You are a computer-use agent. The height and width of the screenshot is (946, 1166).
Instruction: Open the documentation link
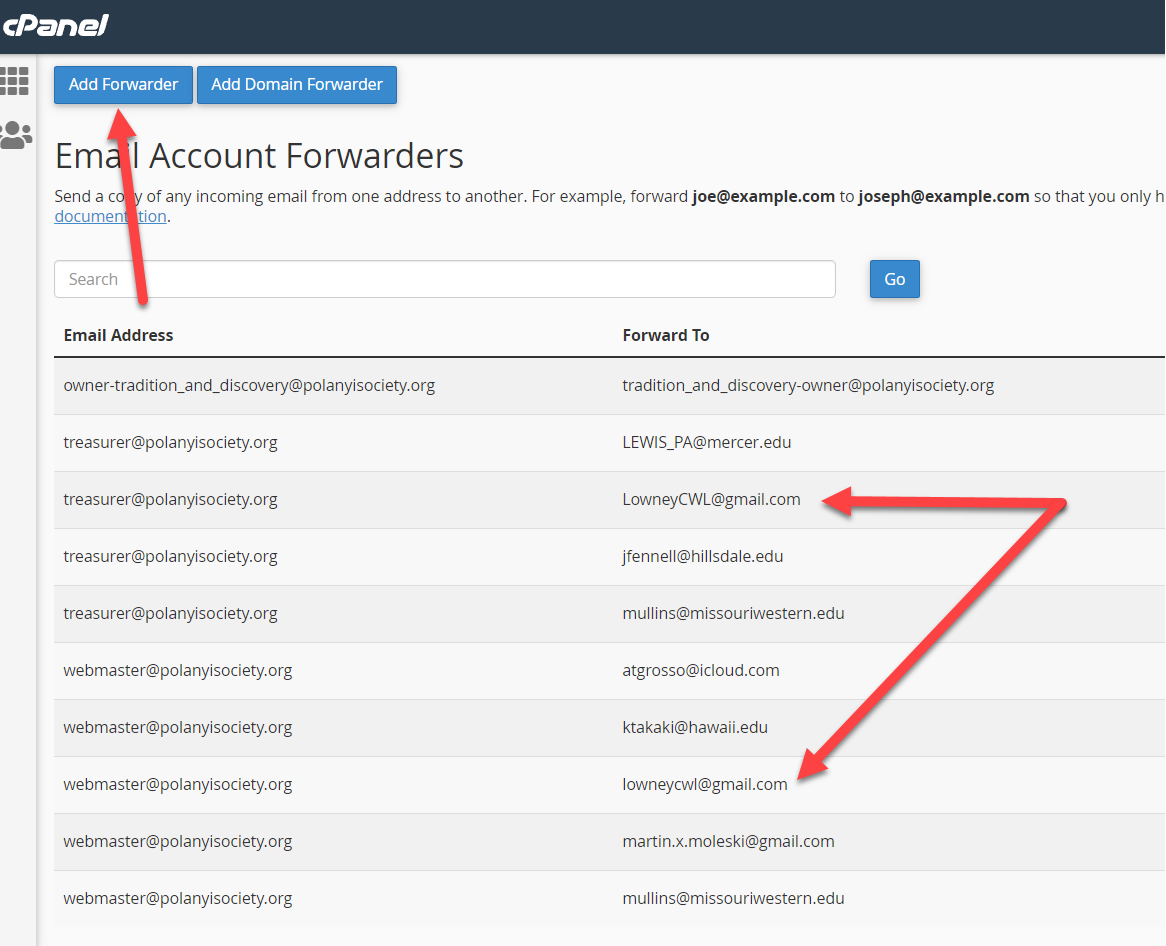point(110,216)
